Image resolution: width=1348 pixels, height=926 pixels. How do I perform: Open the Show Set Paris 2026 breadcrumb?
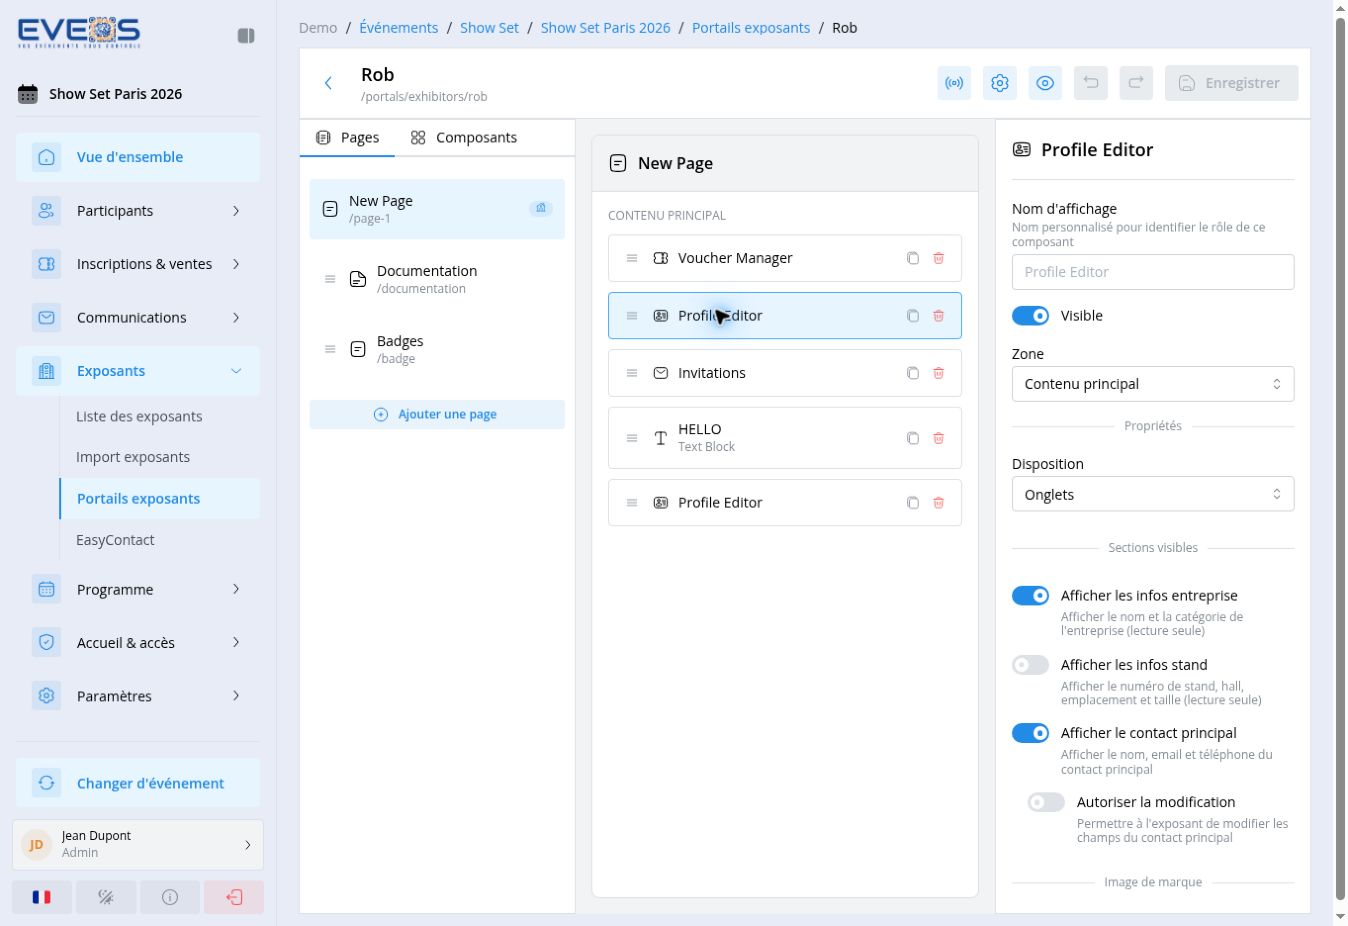click(606, 28)
